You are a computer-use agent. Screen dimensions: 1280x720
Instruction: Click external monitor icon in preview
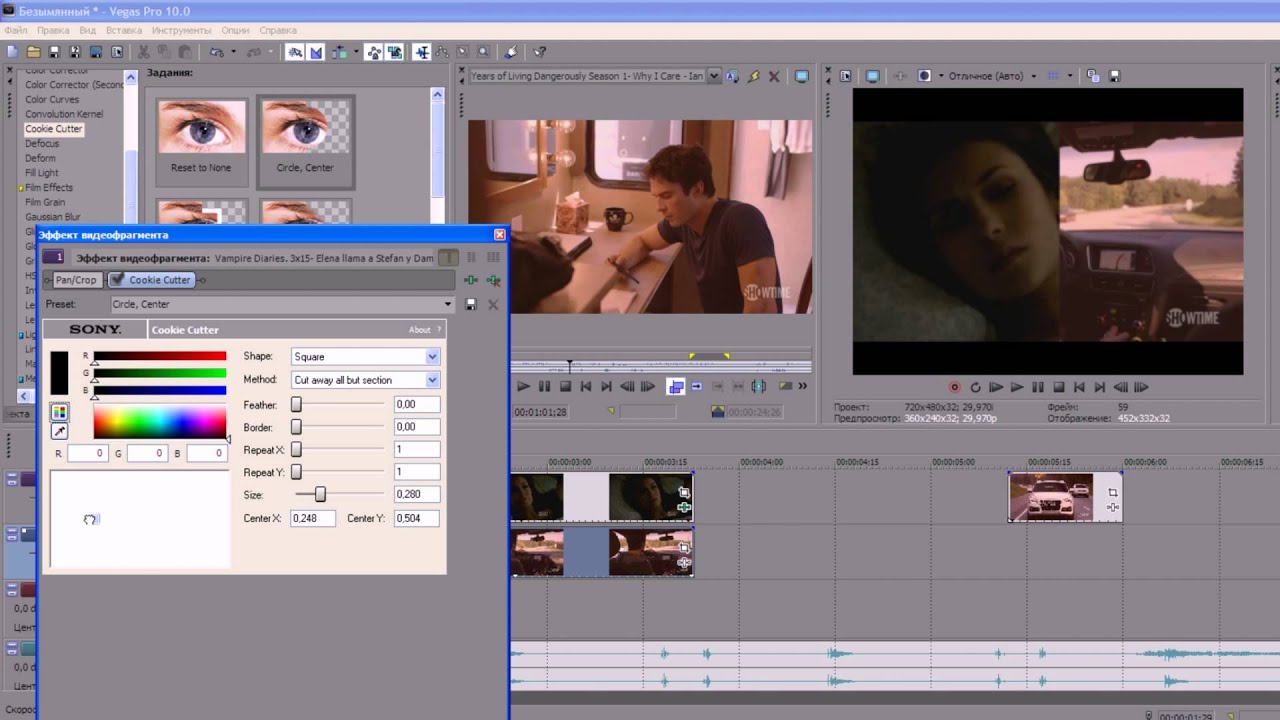pyautogui.click(x=872, y=76)
